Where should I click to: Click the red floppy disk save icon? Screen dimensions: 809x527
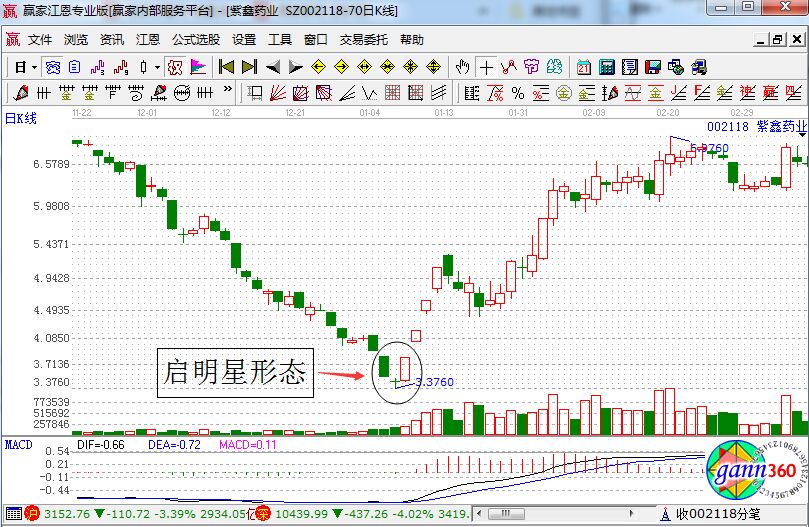coord(653,67)
